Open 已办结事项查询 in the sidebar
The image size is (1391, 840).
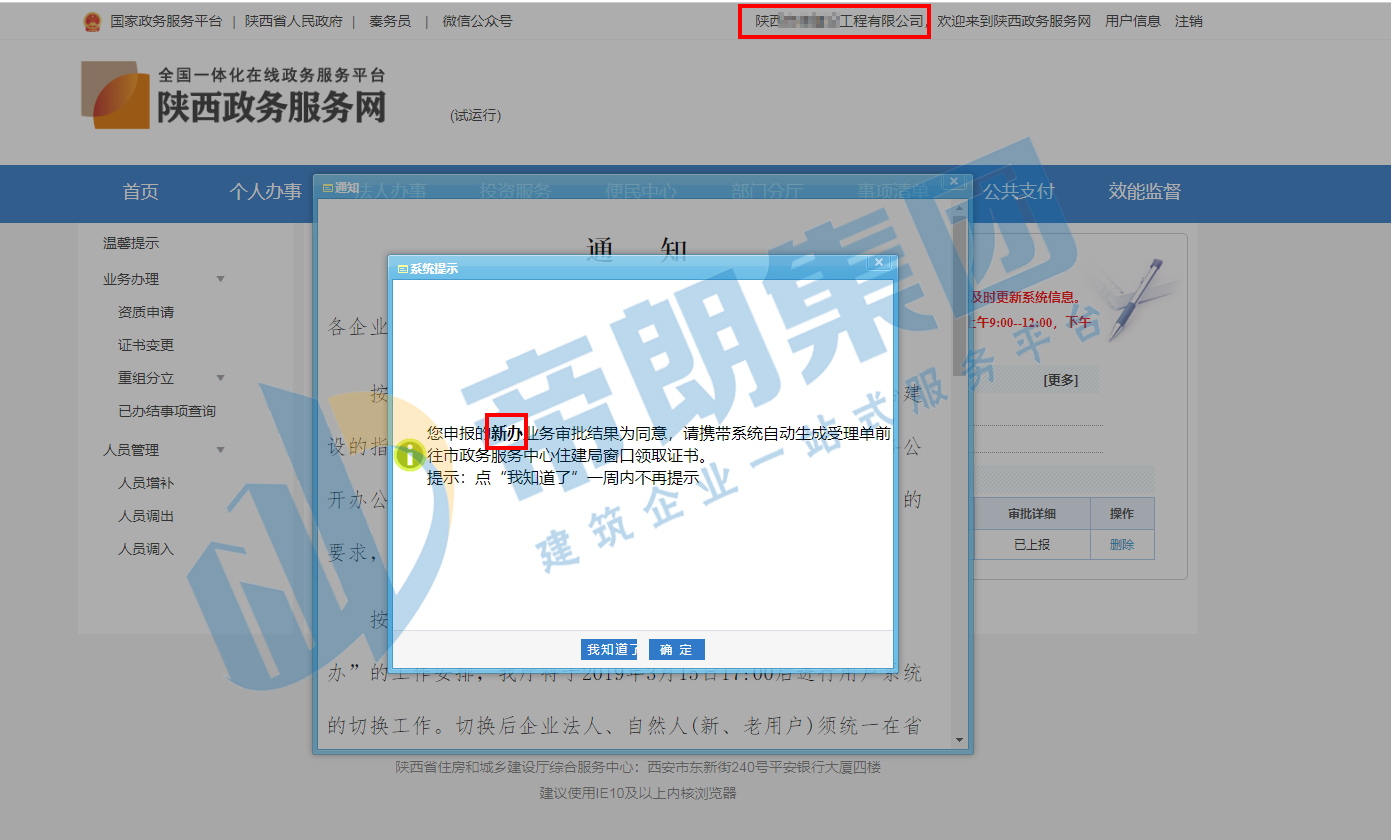(167, 411)
